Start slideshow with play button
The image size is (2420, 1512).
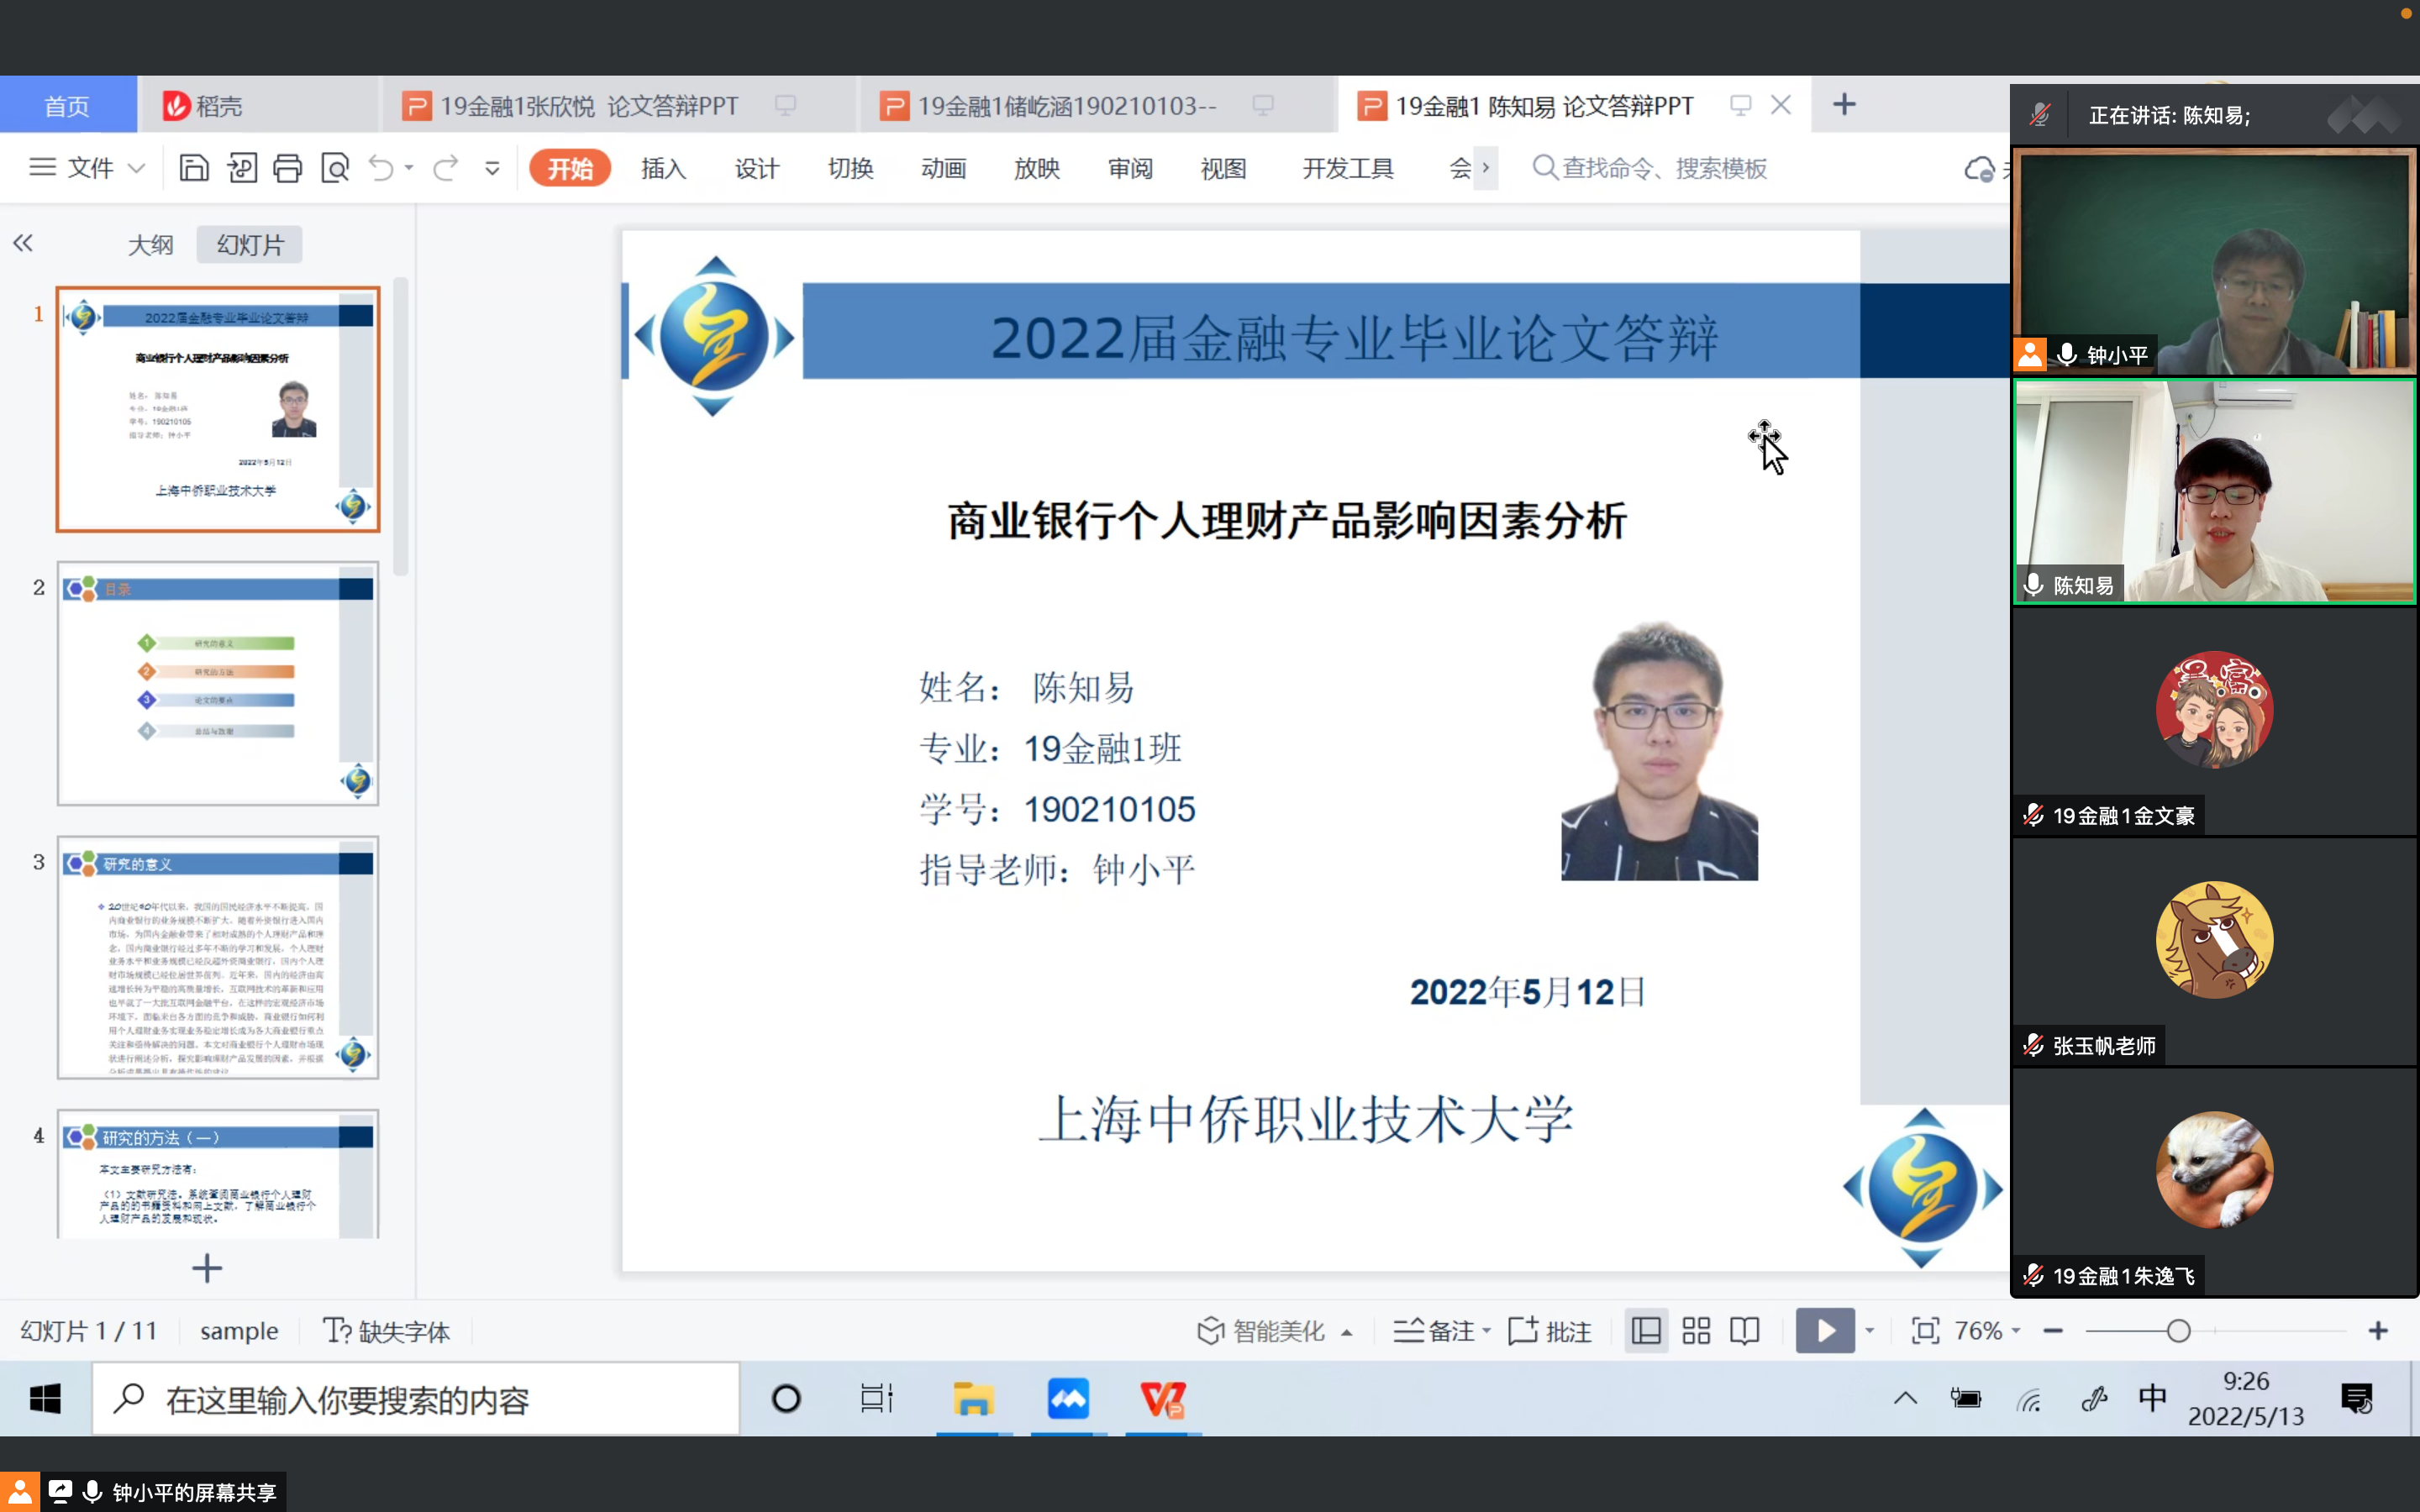pyautogui.click(x=1824, y=1331)
